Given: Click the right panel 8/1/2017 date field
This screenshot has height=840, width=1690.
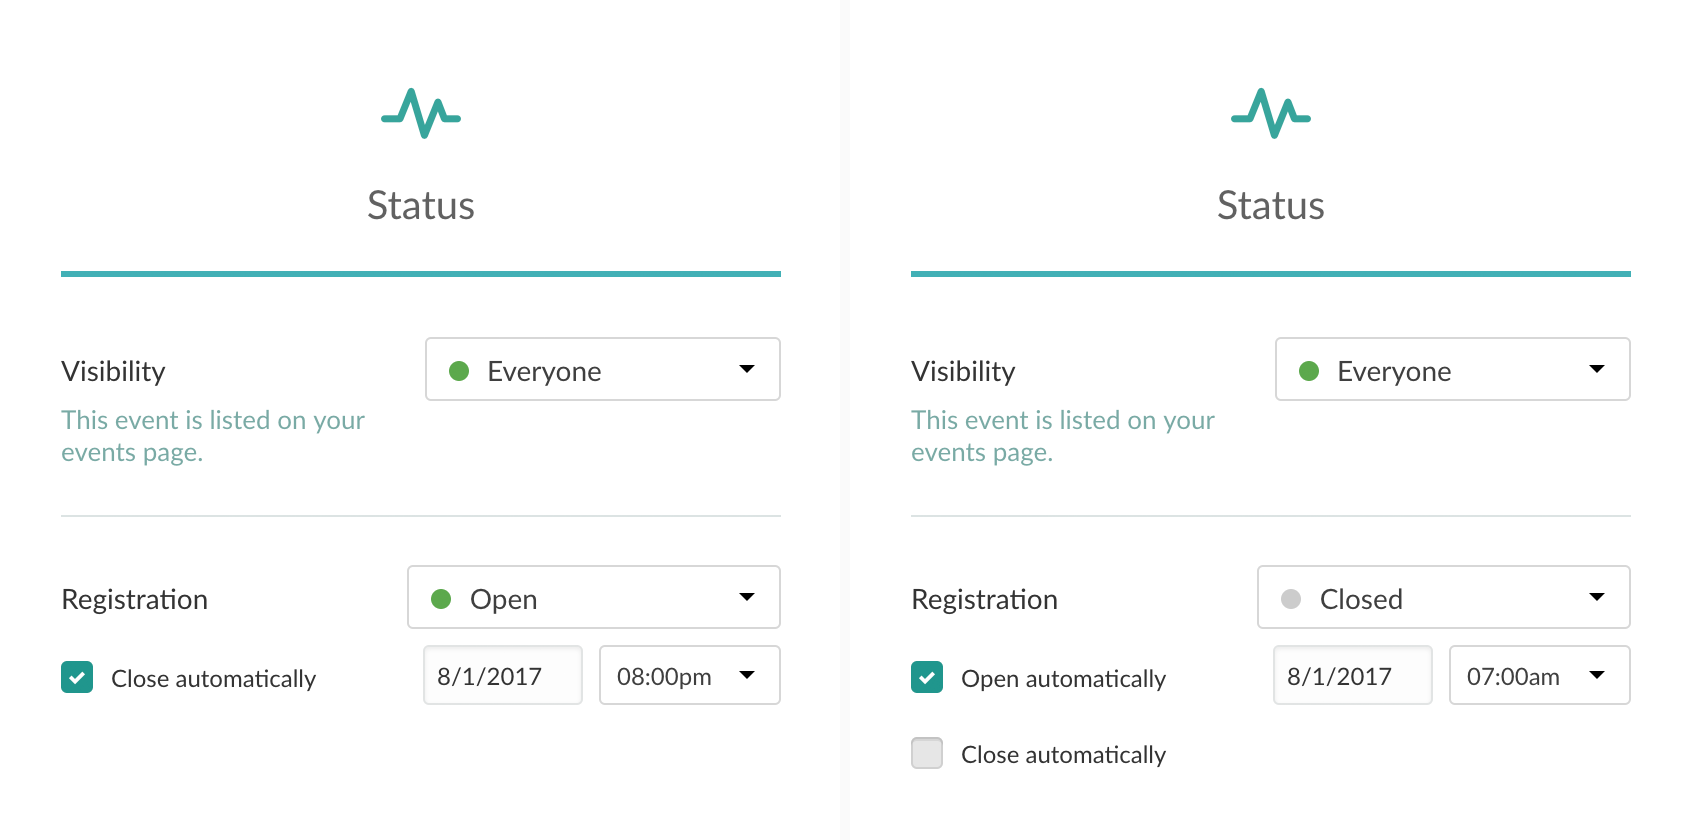Looking at the screenshot, I should (x=1352, y=676).
